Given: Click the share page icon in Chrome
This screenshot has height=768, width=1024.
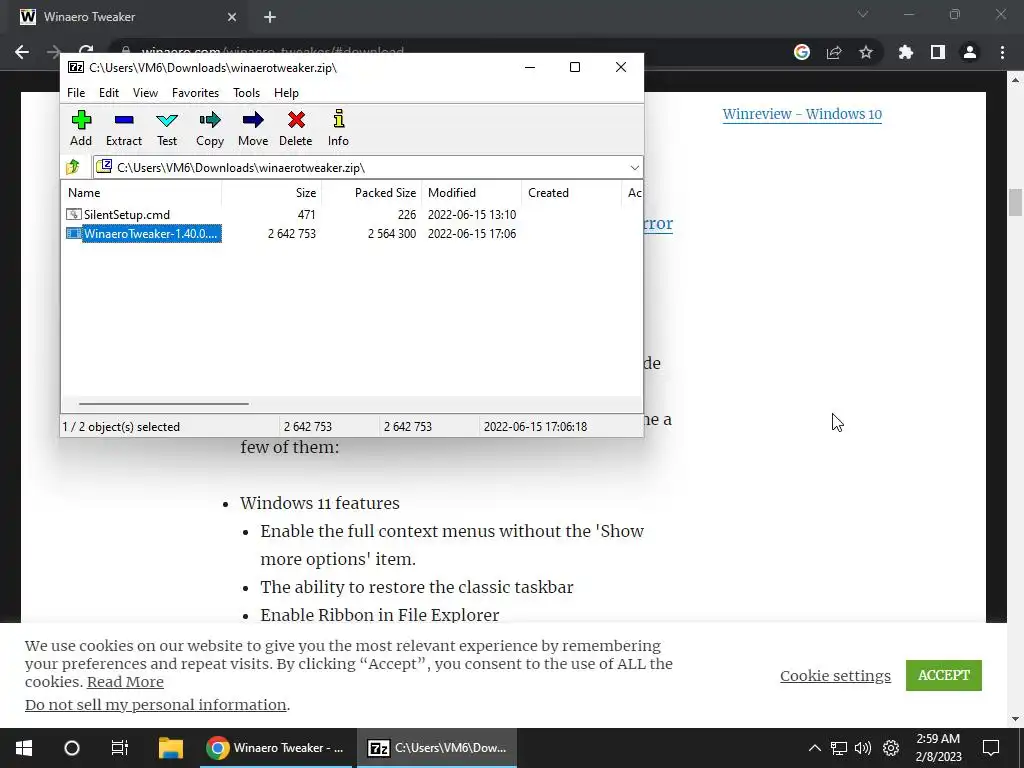Looking at the screenshot, I should pos(834,52).
